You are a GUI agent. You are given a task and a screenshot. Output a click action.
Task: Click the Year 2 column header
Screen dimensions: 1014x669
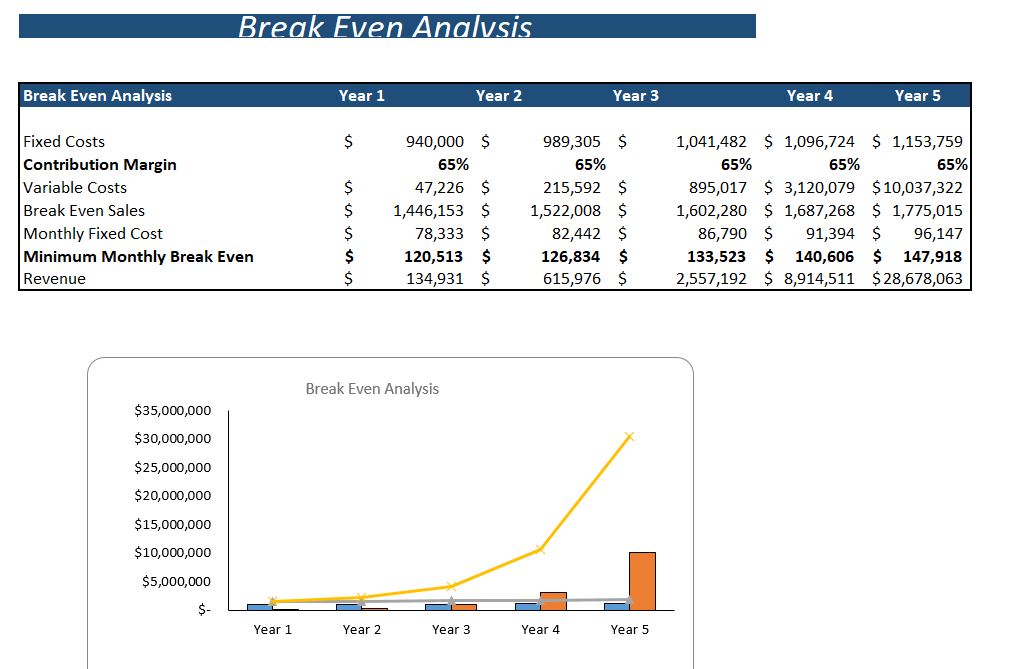[499, 95]
